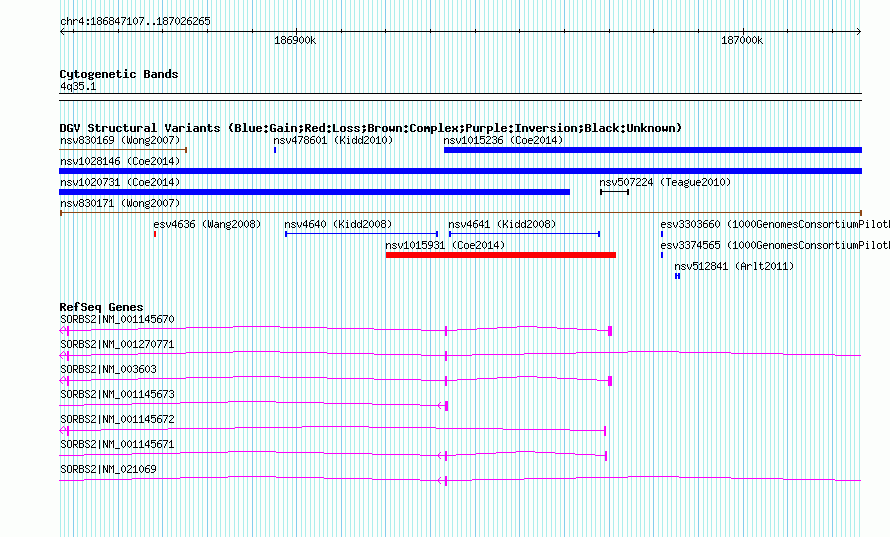Click the NM_001145671 middle exon with arrow
Viewport: 890px width, 537px height.
[443, 455]
